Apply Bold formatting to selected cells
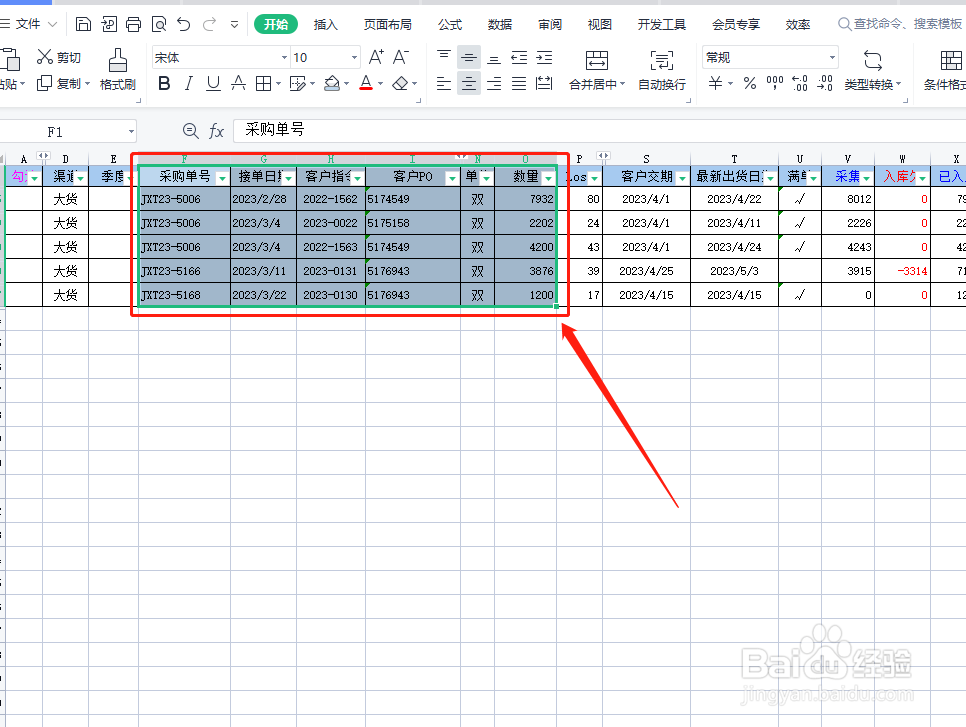Screen dimensions: 966x727 pyautogui.click(x=164, y=84)
